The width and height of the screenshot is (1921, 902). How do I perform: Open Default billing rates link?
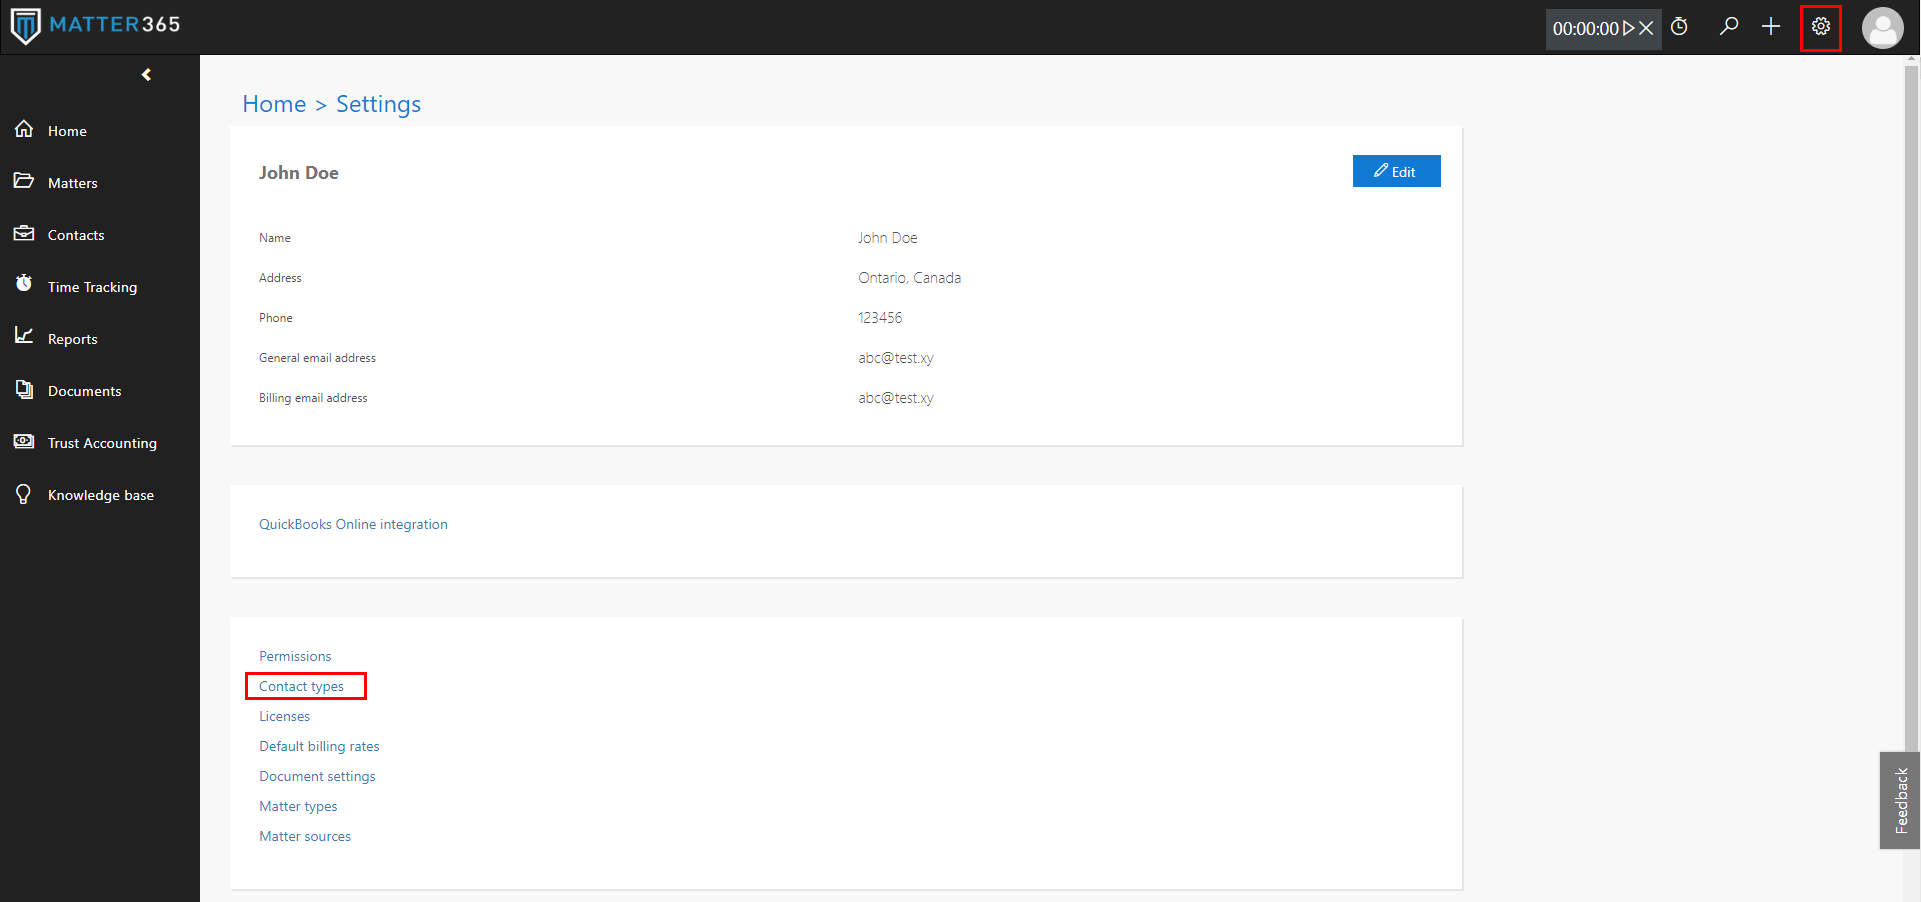(x=319, y=746)
